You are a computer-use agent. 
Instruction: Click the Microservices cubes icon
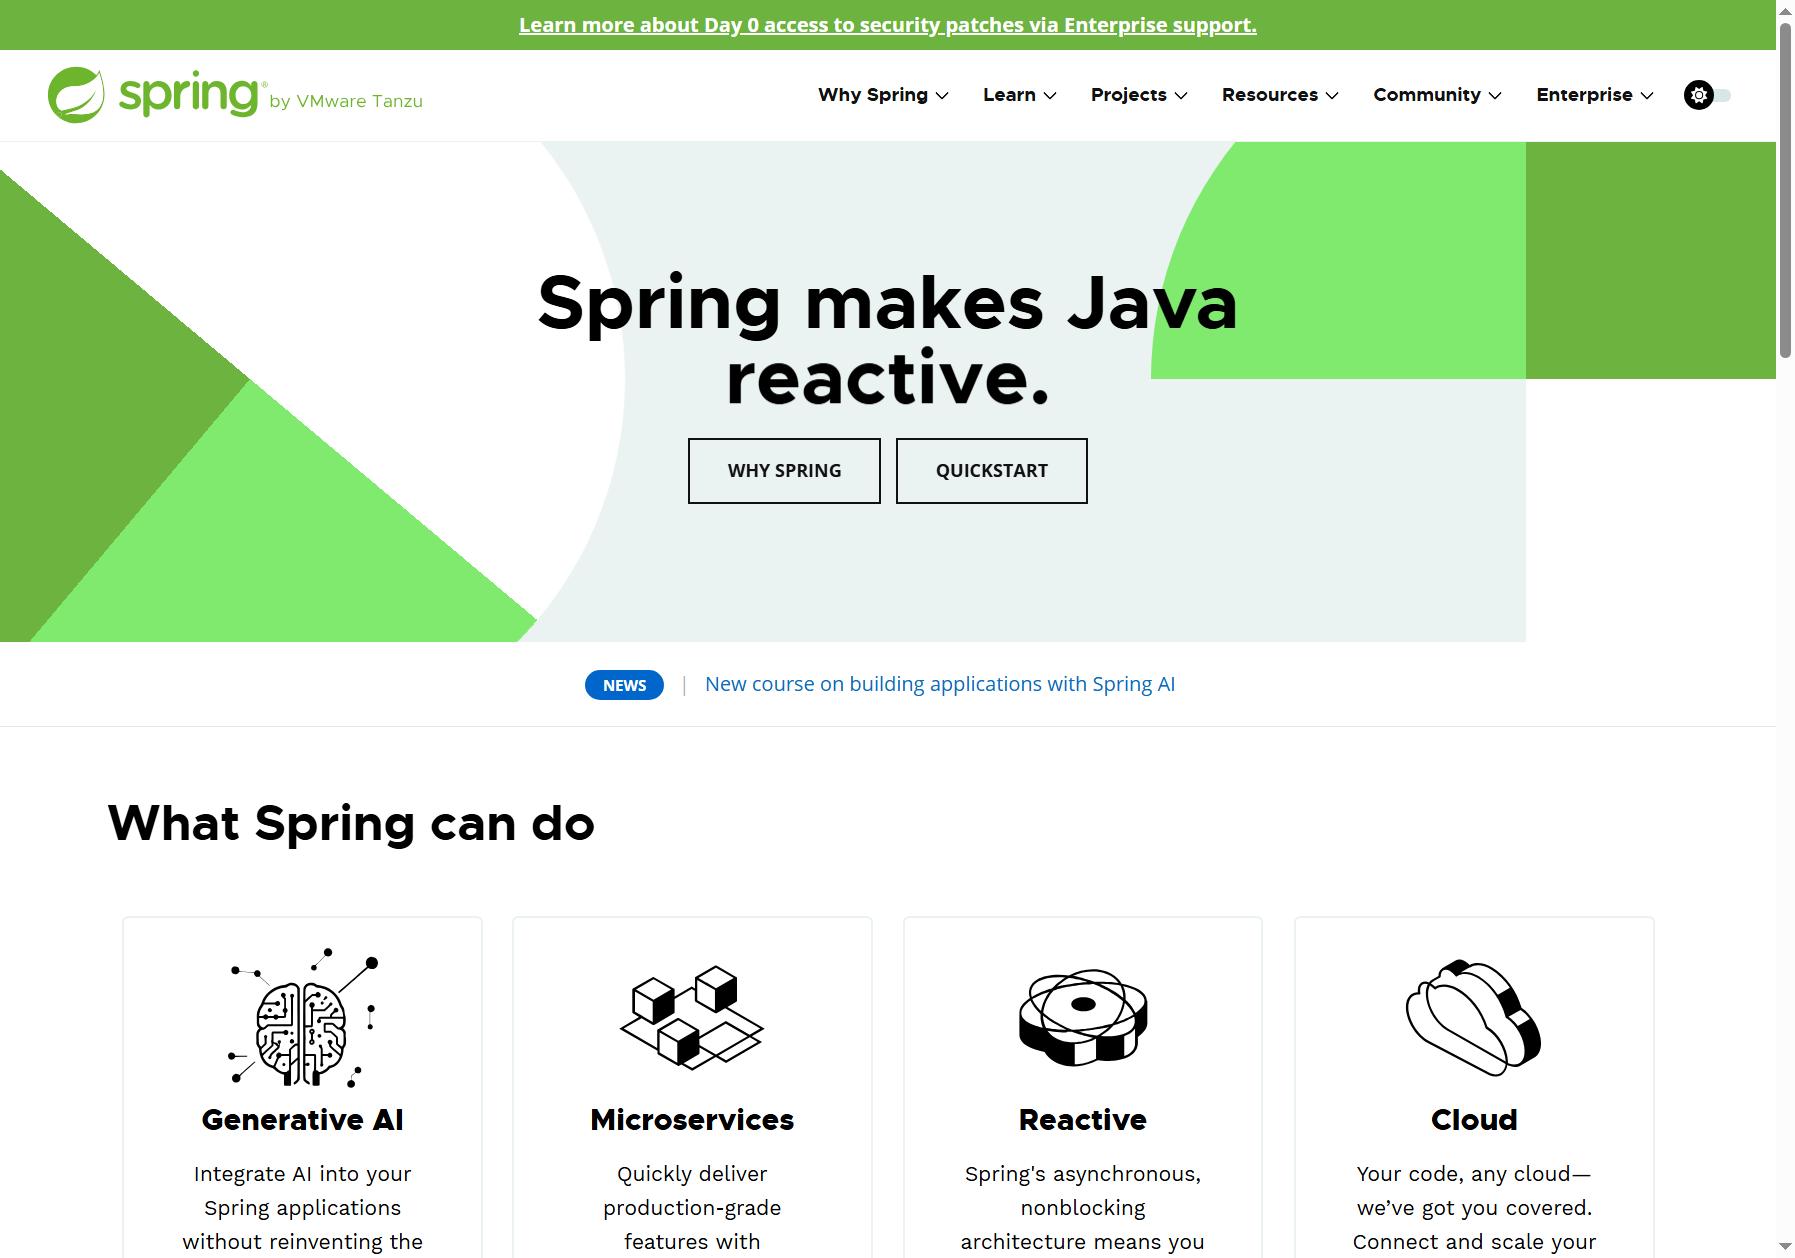click(x=692, y=1017)
